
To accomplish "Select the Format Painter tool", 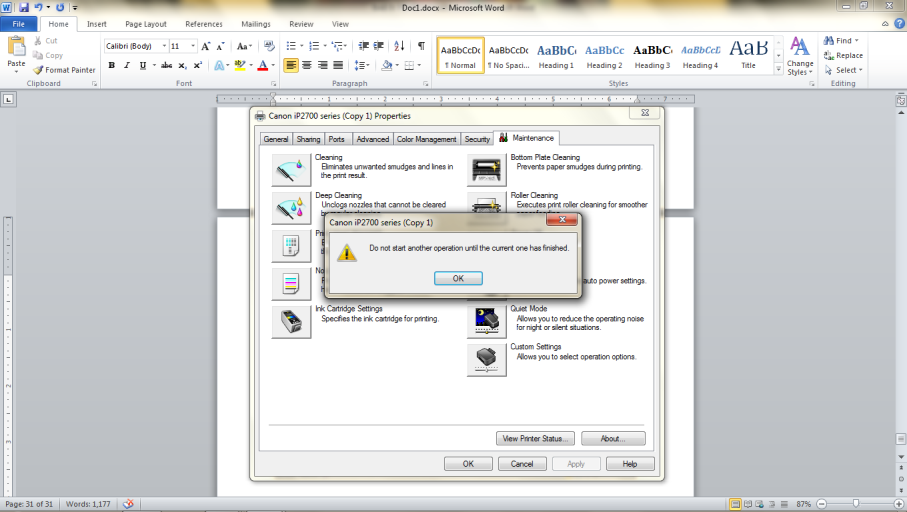I will (64, 70).
